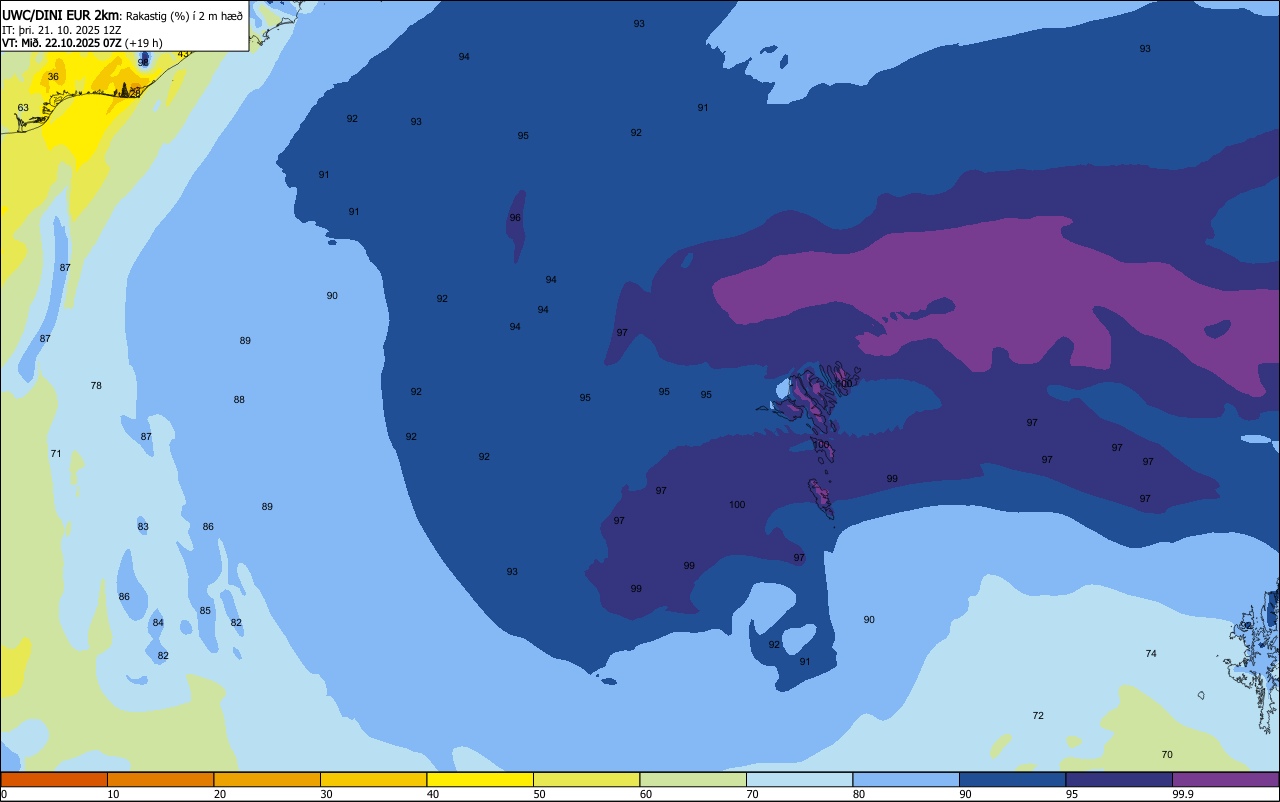The height and width of the screenshot is (802, 1280).
Task: Click the 'VT: Mið. 22.10.2025 07Z' line
Action: pos(62,42)
